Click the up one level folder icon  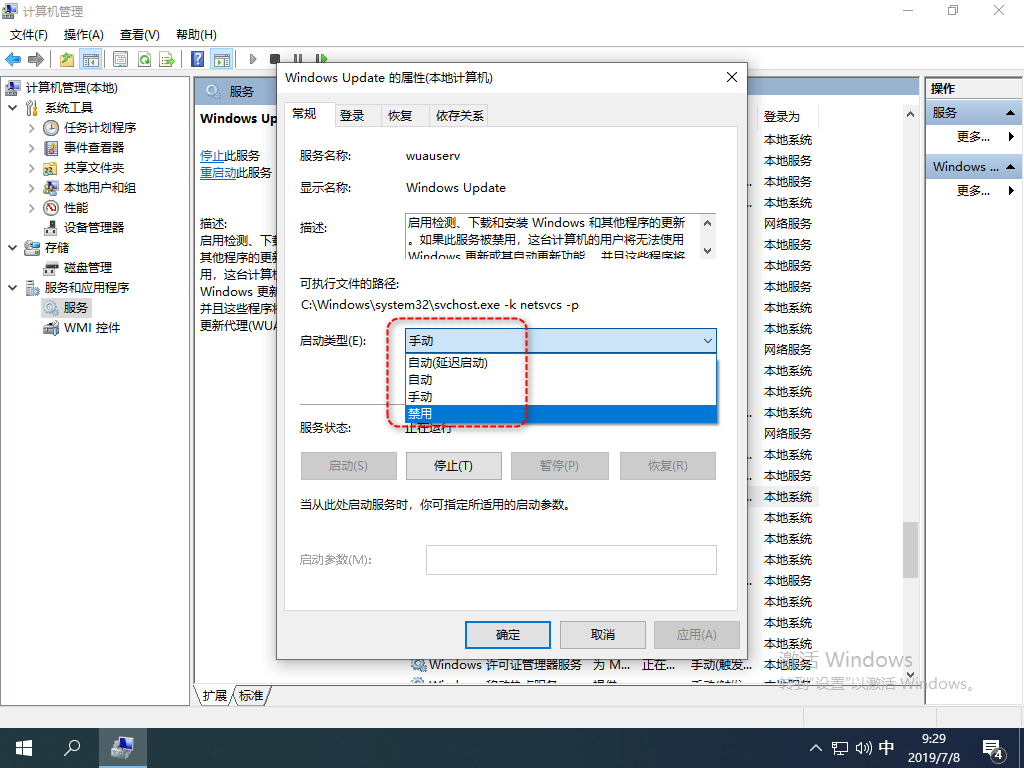click(x=67, y=59)
